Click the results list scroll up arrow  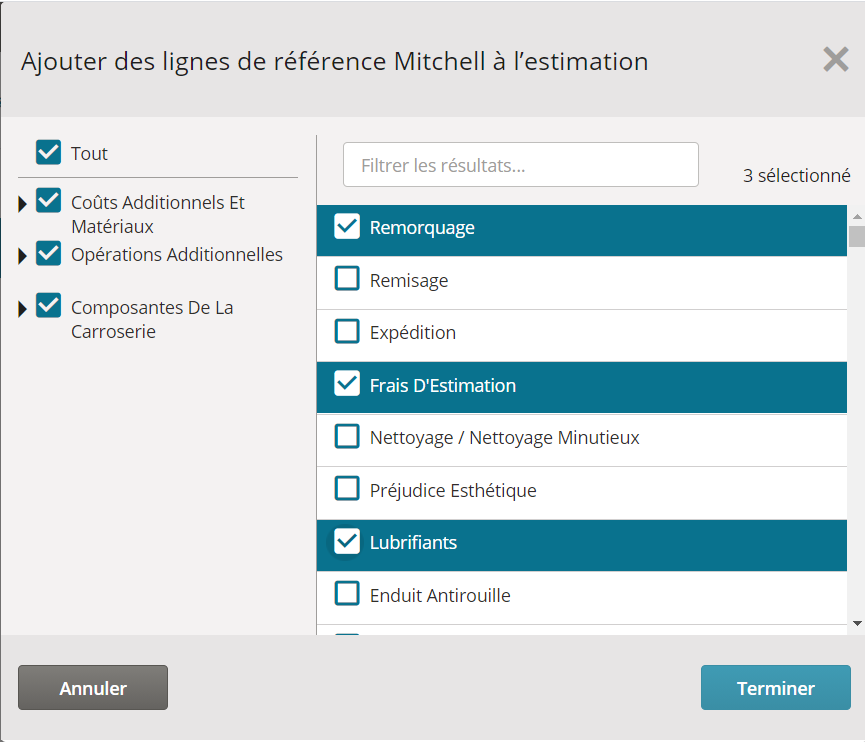tap(857, 216)
